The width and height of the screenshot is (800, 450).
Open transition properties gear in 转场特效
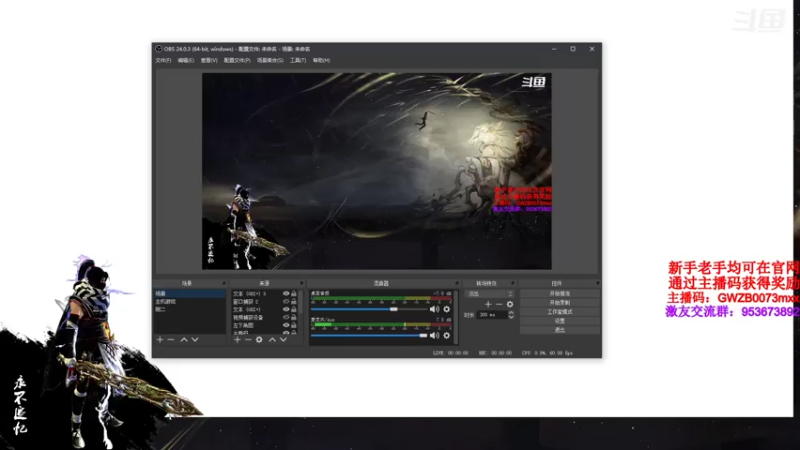[x=510, y=305]
